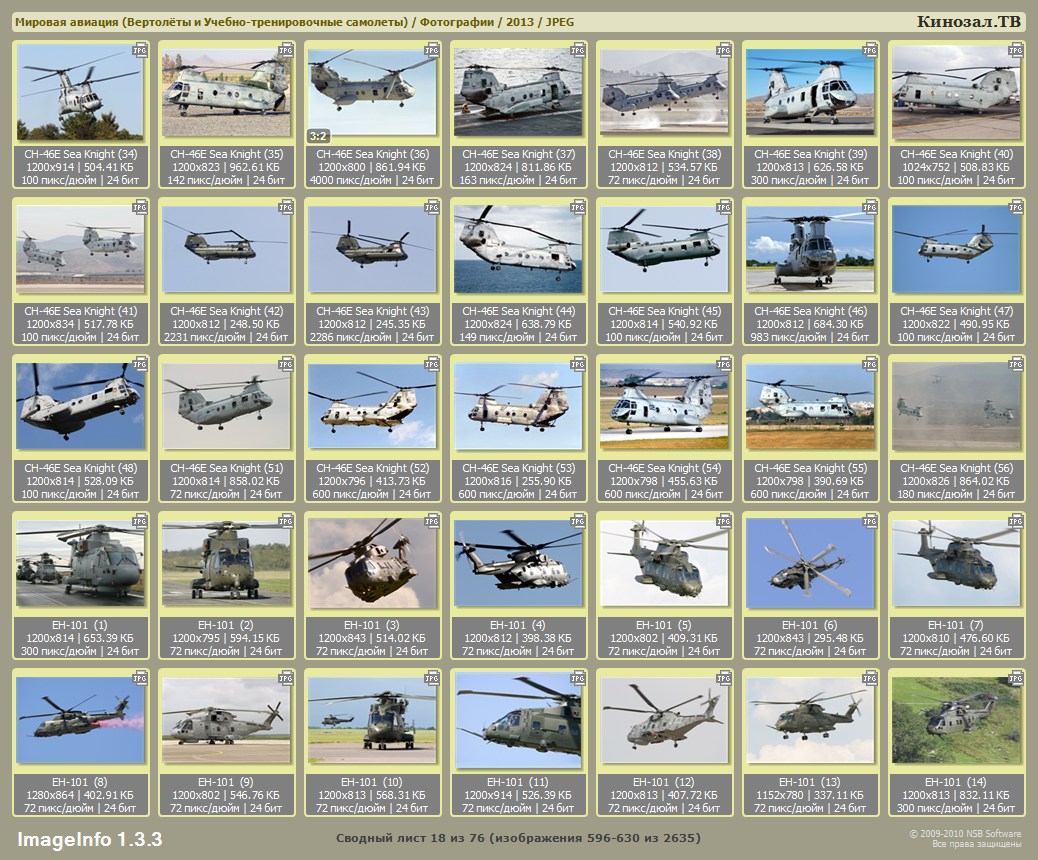This screenshot has height=860, width=1038.
Task: Open the CH-46E Sea Knight (38) thumbnail
Action: (x=664, y=92)
